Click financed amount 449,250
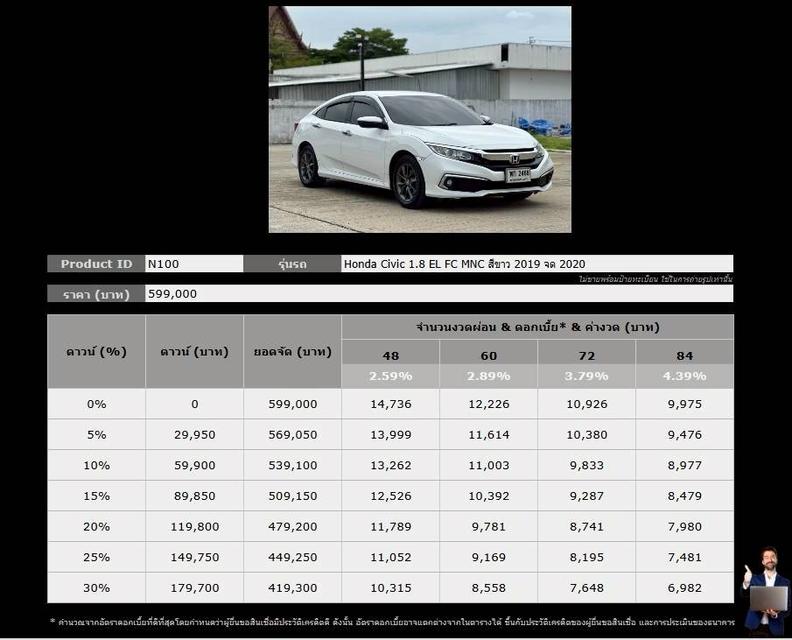 point(292,557)
